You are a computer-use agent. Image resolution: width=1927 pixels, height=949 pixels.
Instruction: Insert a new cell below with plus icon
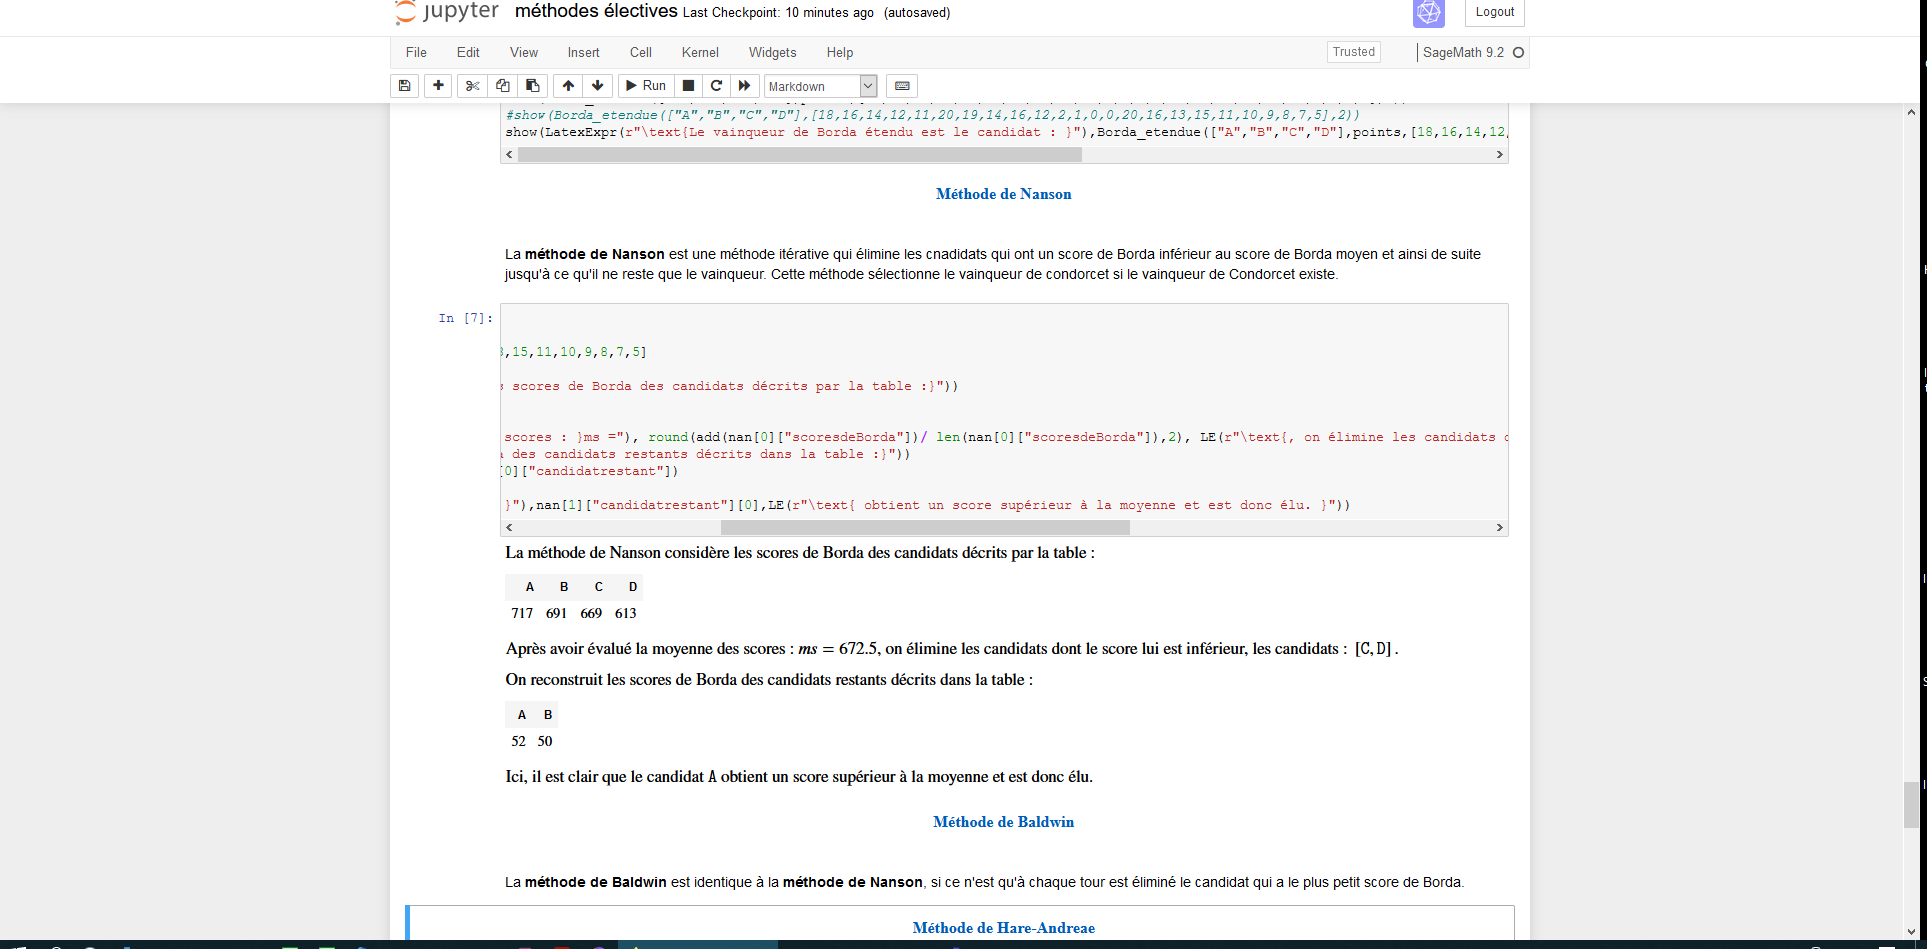pos(438,86)
